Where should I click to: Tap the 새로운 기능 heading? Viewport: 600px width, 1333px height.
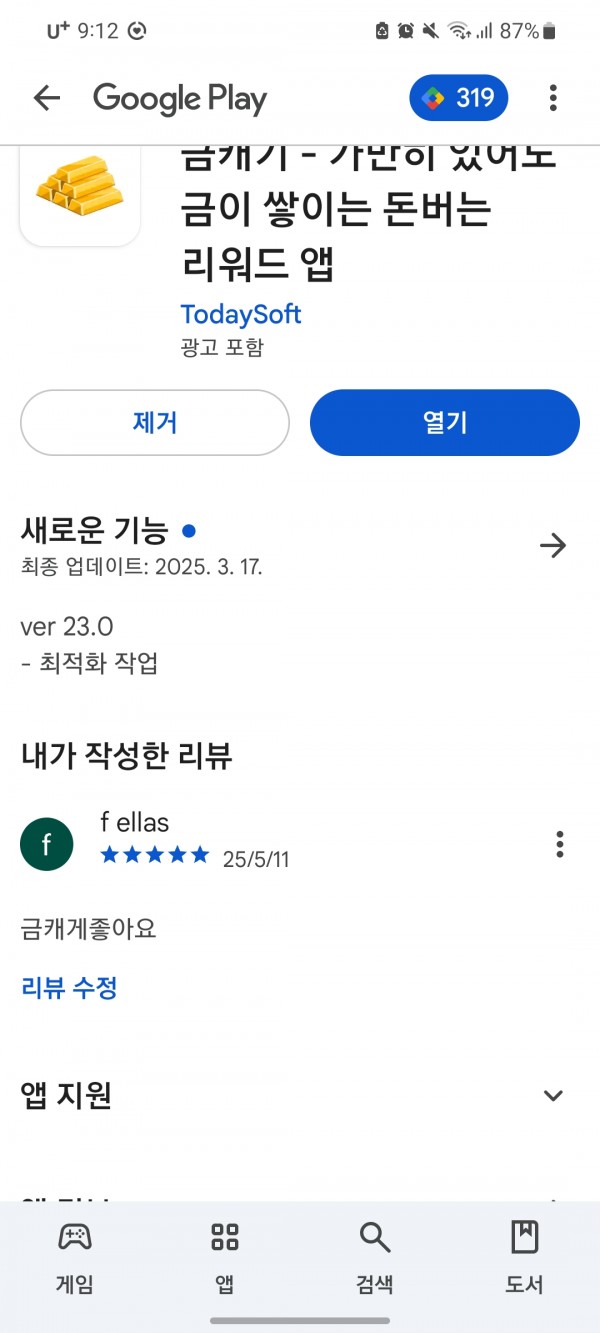[x=95, y=531]
